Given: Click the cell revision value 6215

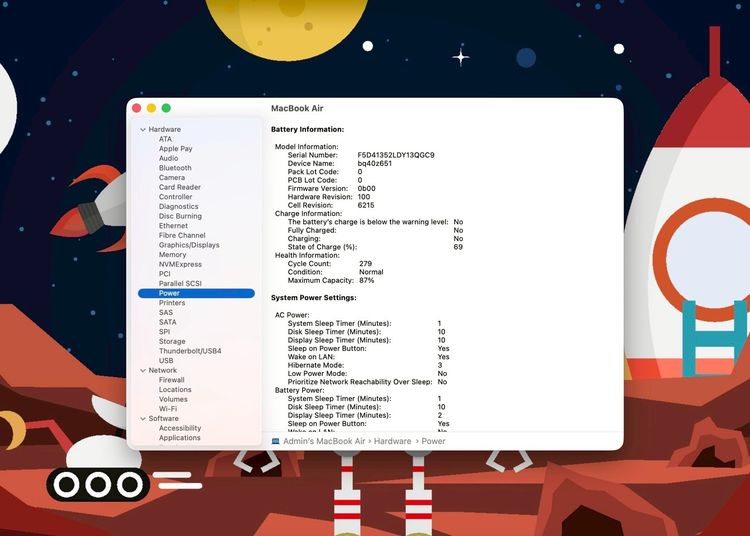Looking at the screenshot, I should click(x=366, y=205).
